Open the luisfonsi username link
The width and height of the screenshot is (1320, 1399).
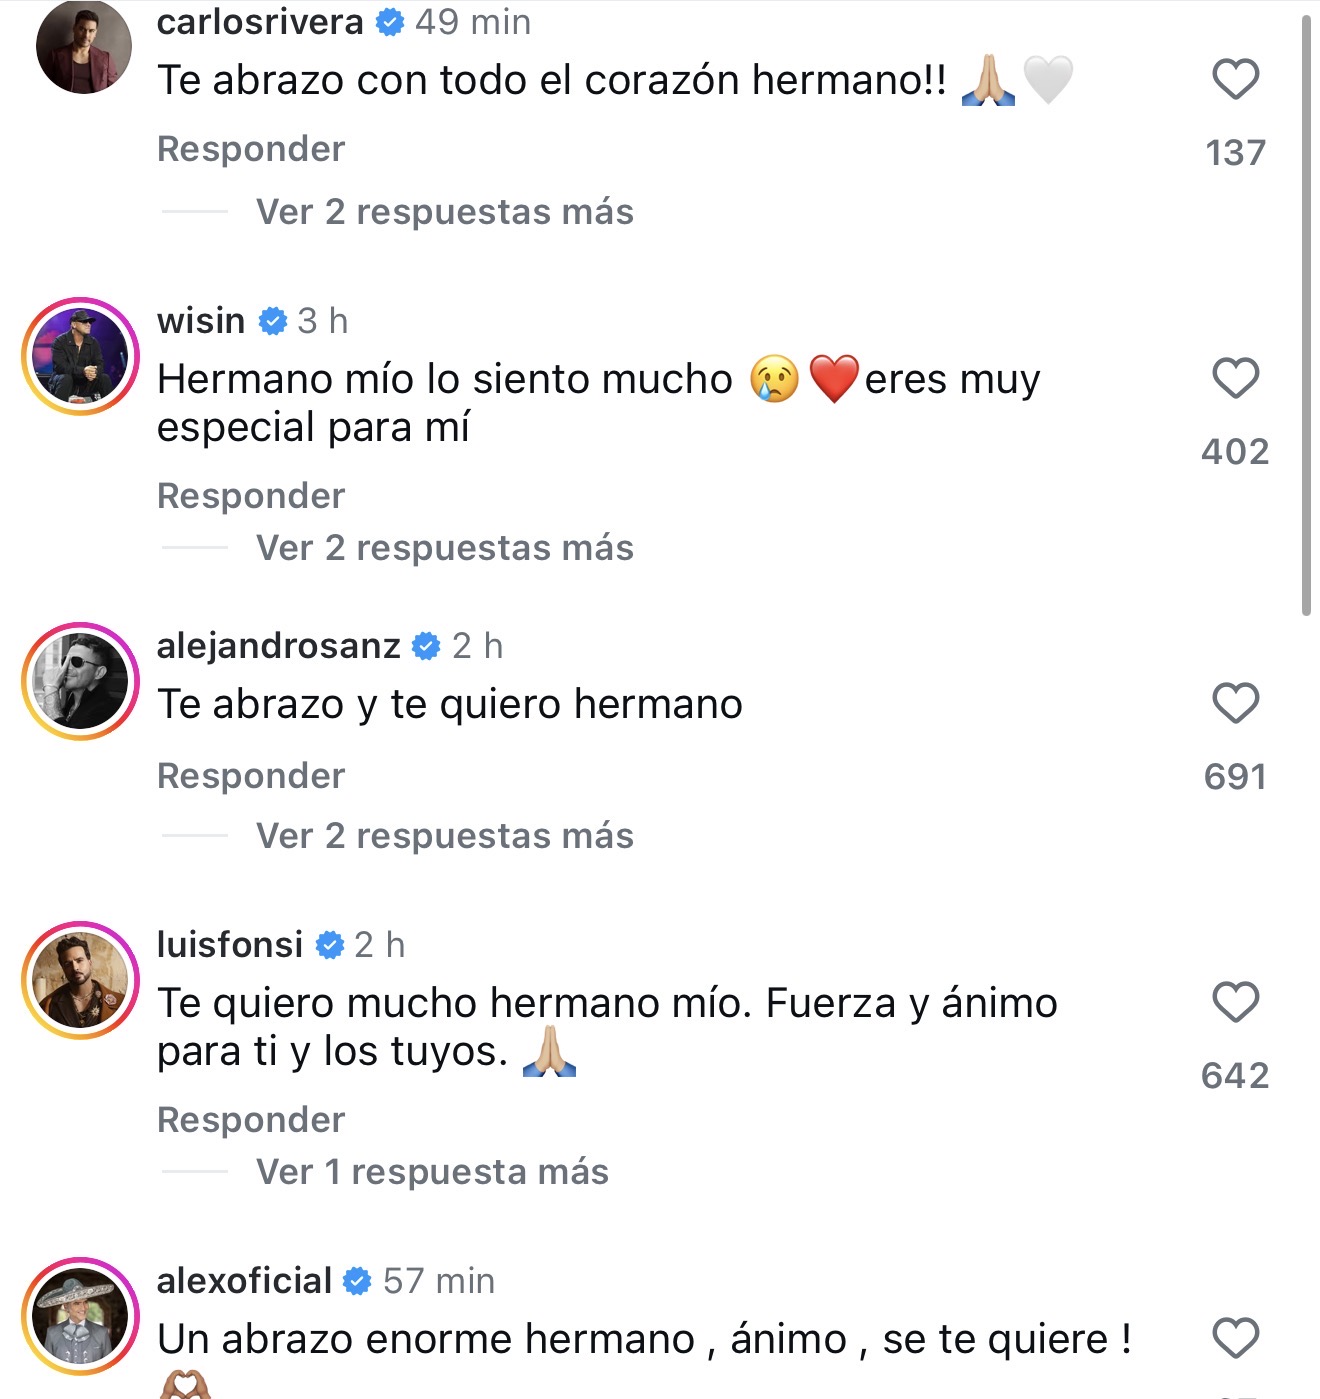[230, 944]
